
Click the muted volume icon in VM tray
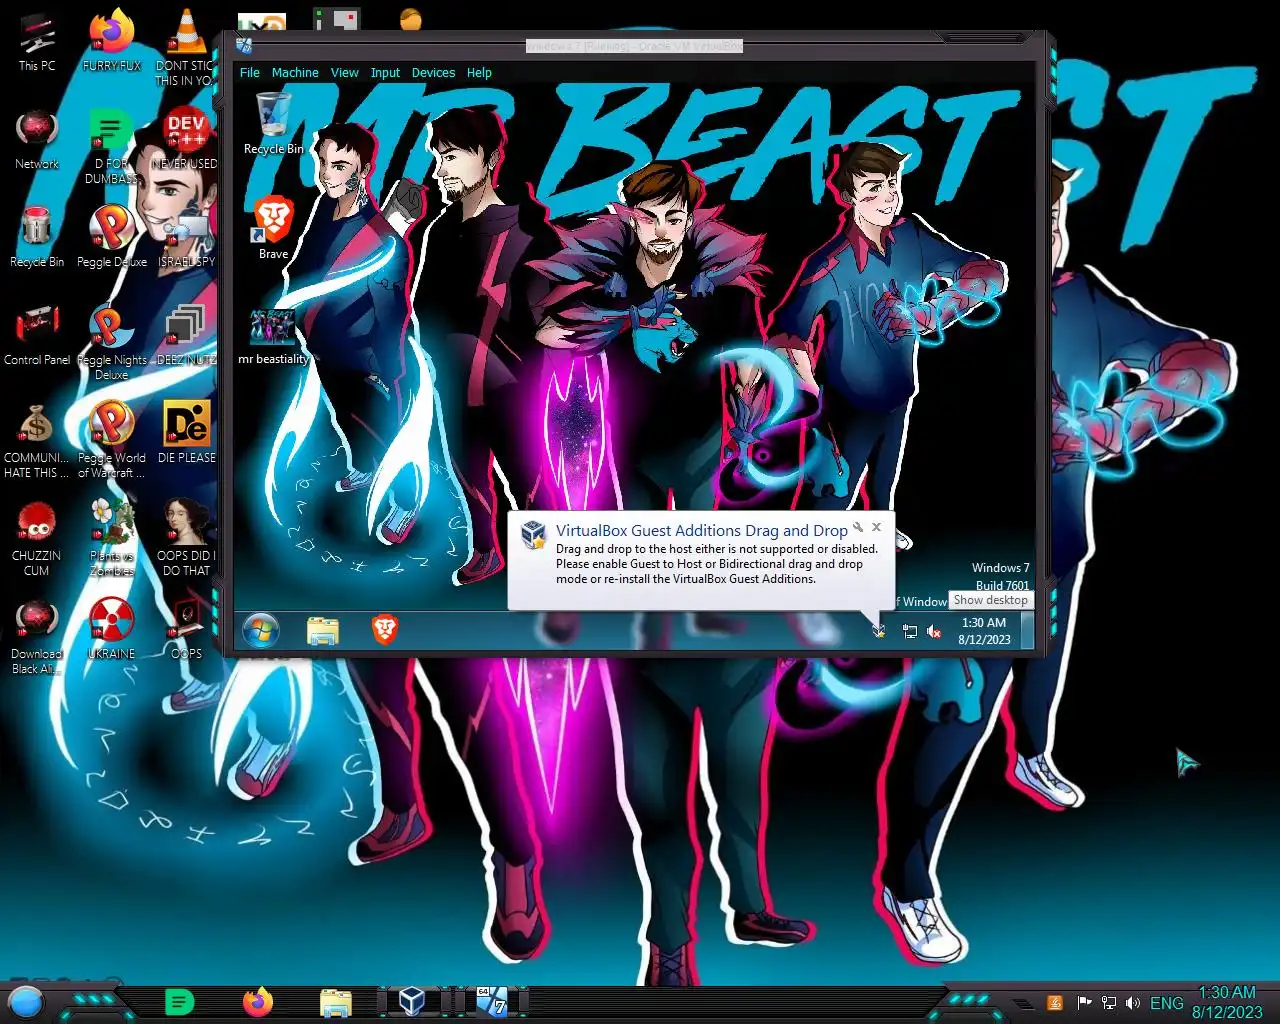tap(934, 631)
